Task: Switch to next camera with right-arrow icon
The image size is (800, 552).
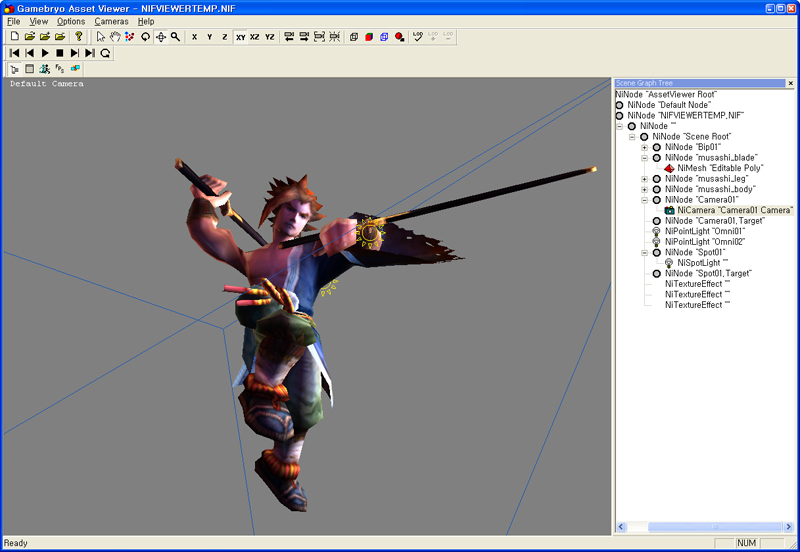Action: 304,37
